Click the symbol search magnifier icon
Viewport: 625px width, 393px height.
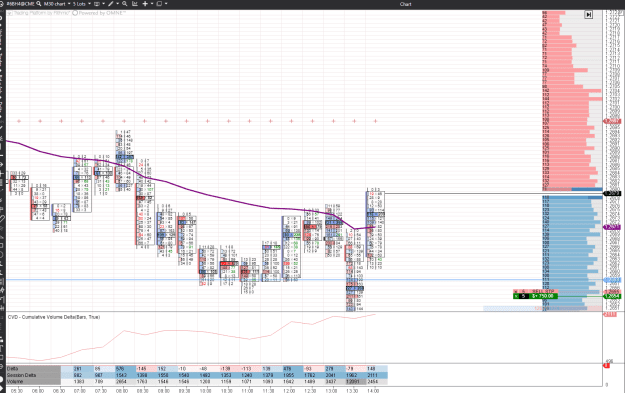[39, 4]
